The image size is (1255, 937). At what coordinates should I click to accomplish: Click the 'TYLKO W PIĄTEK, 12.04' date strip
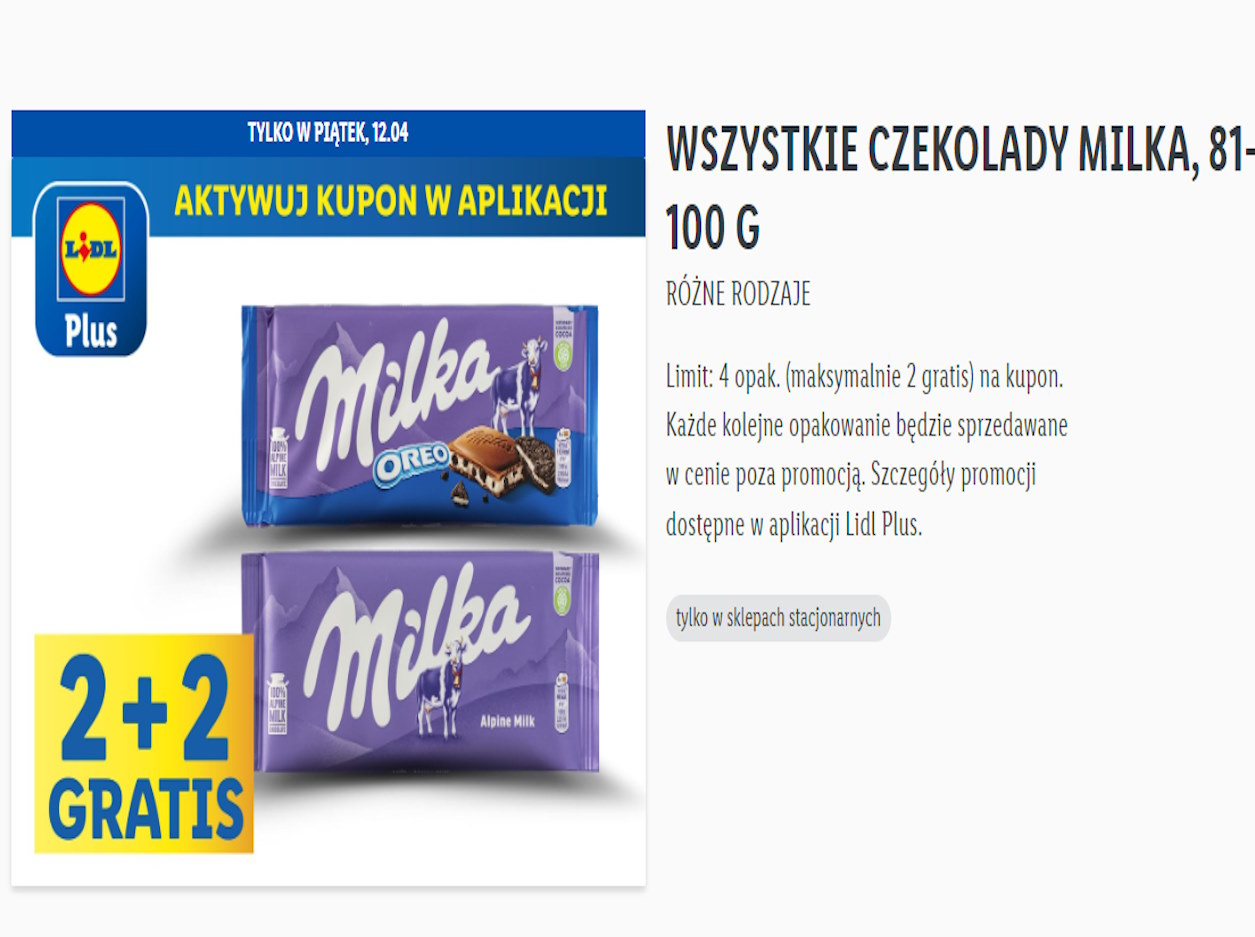pyautogui.click(x=328, y=133)
